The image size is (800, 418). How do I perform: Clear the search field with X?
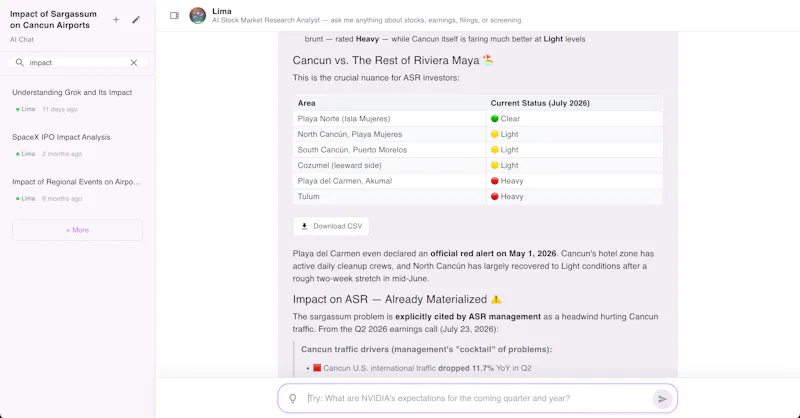pyautogui.click(x=134, y=62)
